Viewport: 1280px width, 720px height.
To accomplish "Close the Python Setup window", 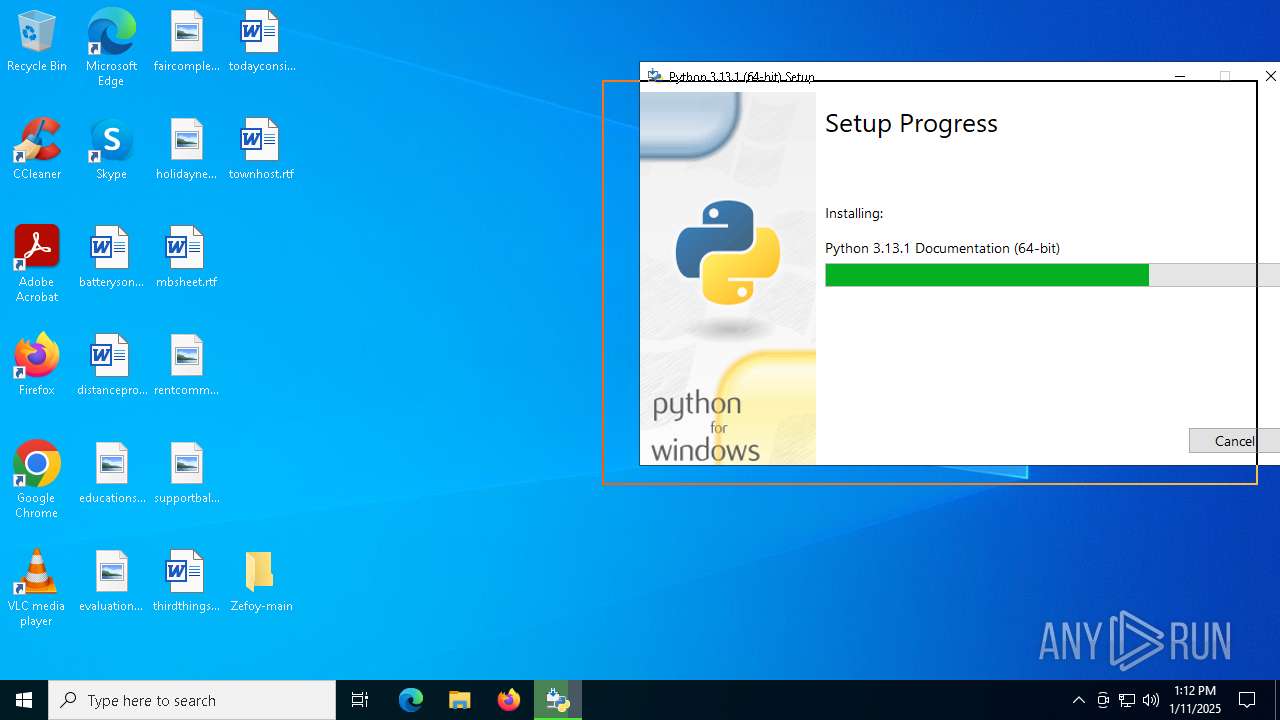I will click(1270, 76).
